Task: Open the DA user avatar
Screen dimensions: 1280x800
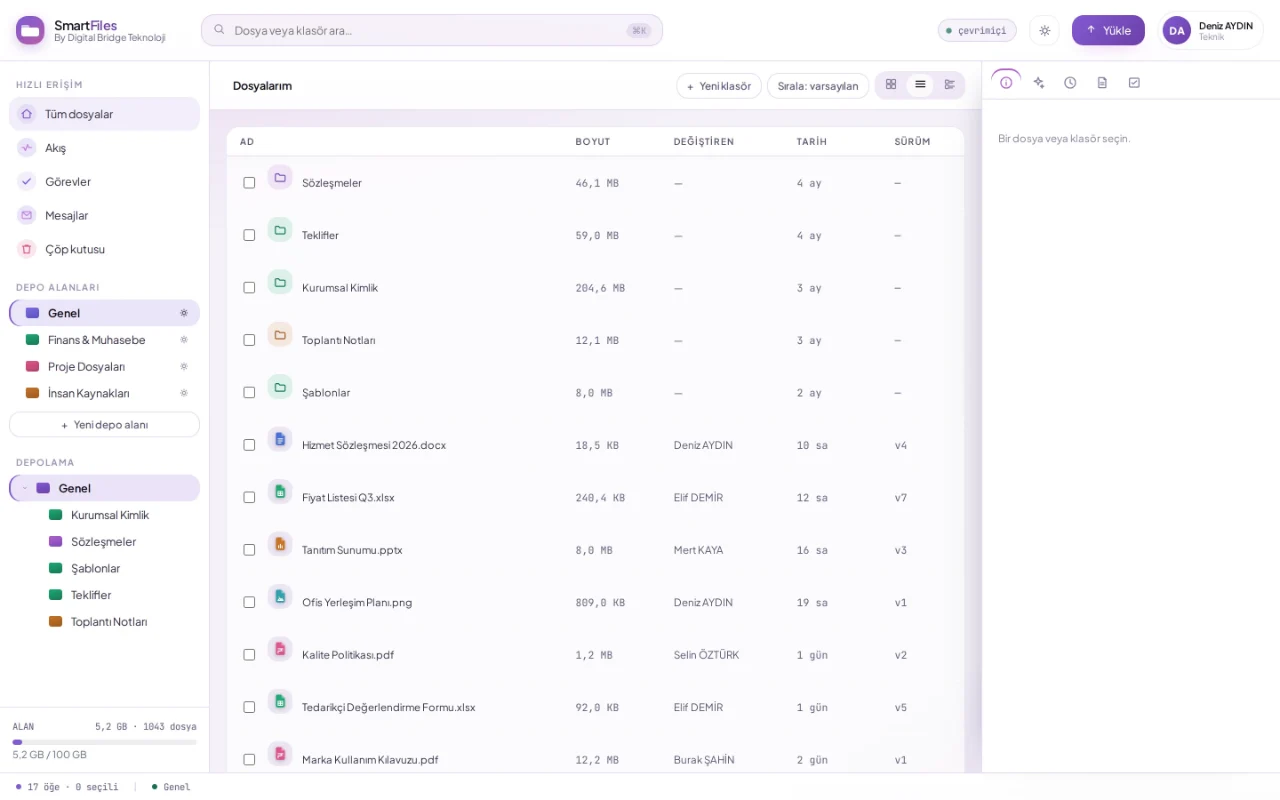Action: click(1177, 30)
